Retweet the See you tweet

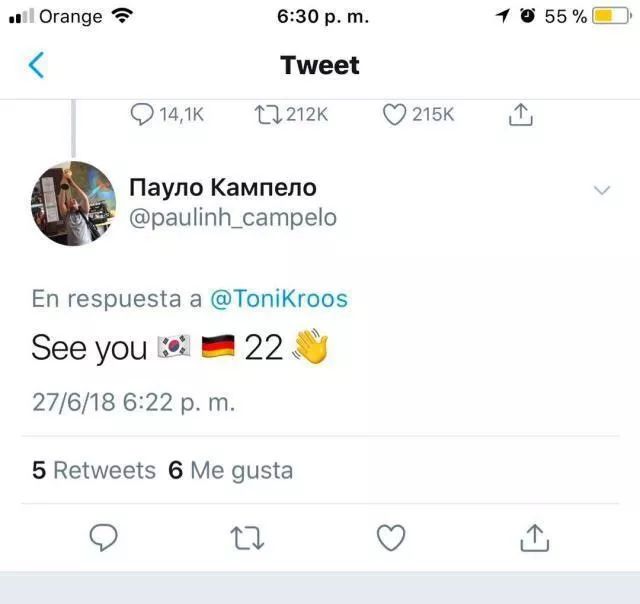point(247,539)
